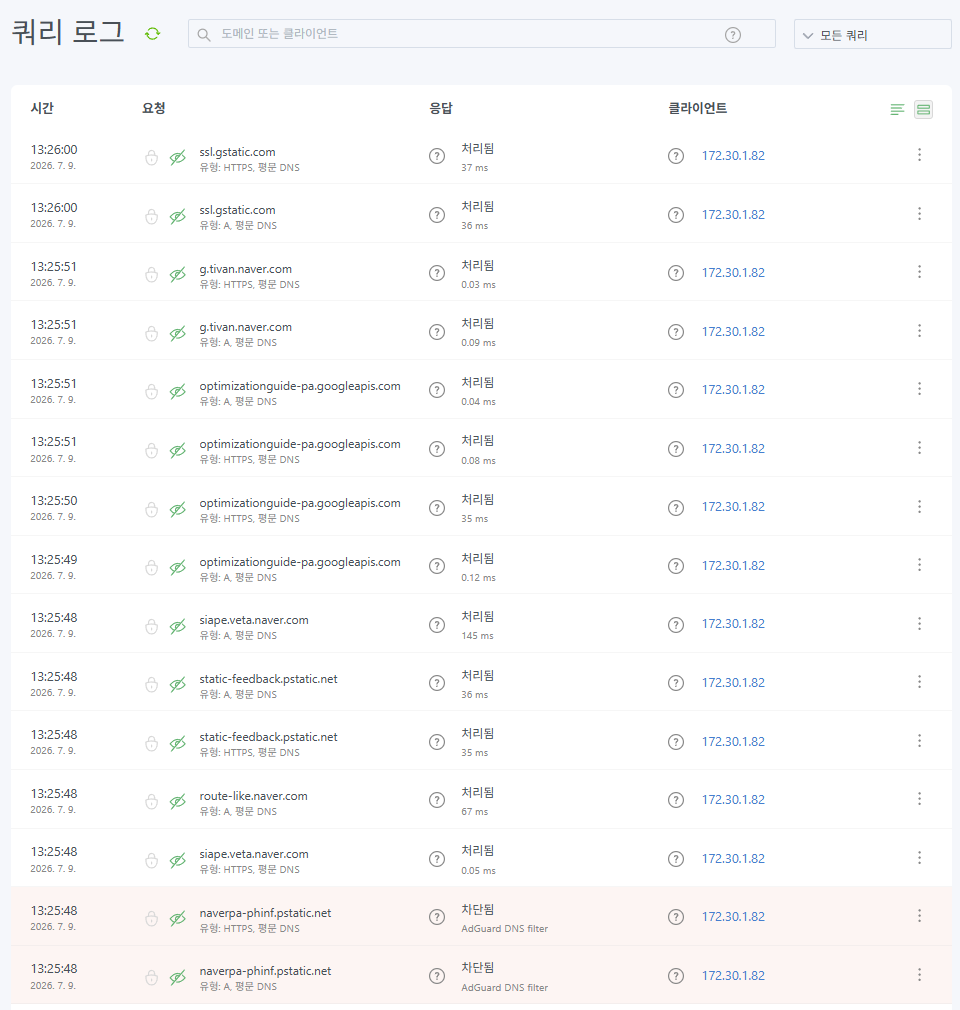The image size is (960, 1010).
Task: Open the 모든 쿼리 filter dropdown
Action: (x=872, y=35)
